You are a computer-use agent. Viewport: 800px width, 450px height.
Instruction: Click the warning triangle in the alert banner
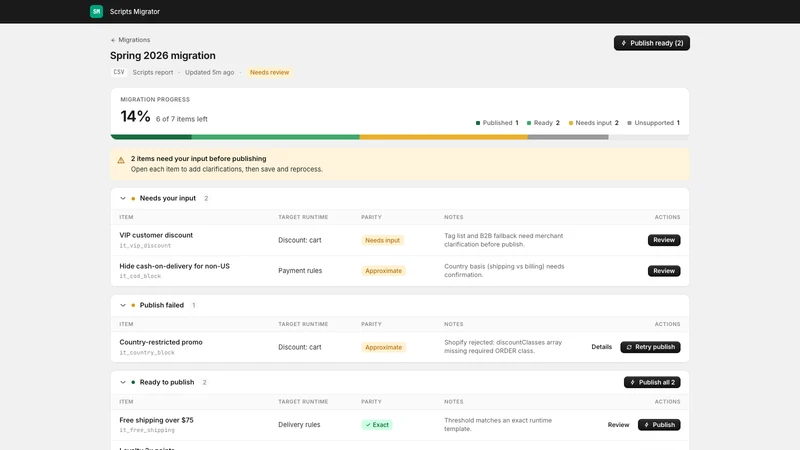[x=121, y=160]
